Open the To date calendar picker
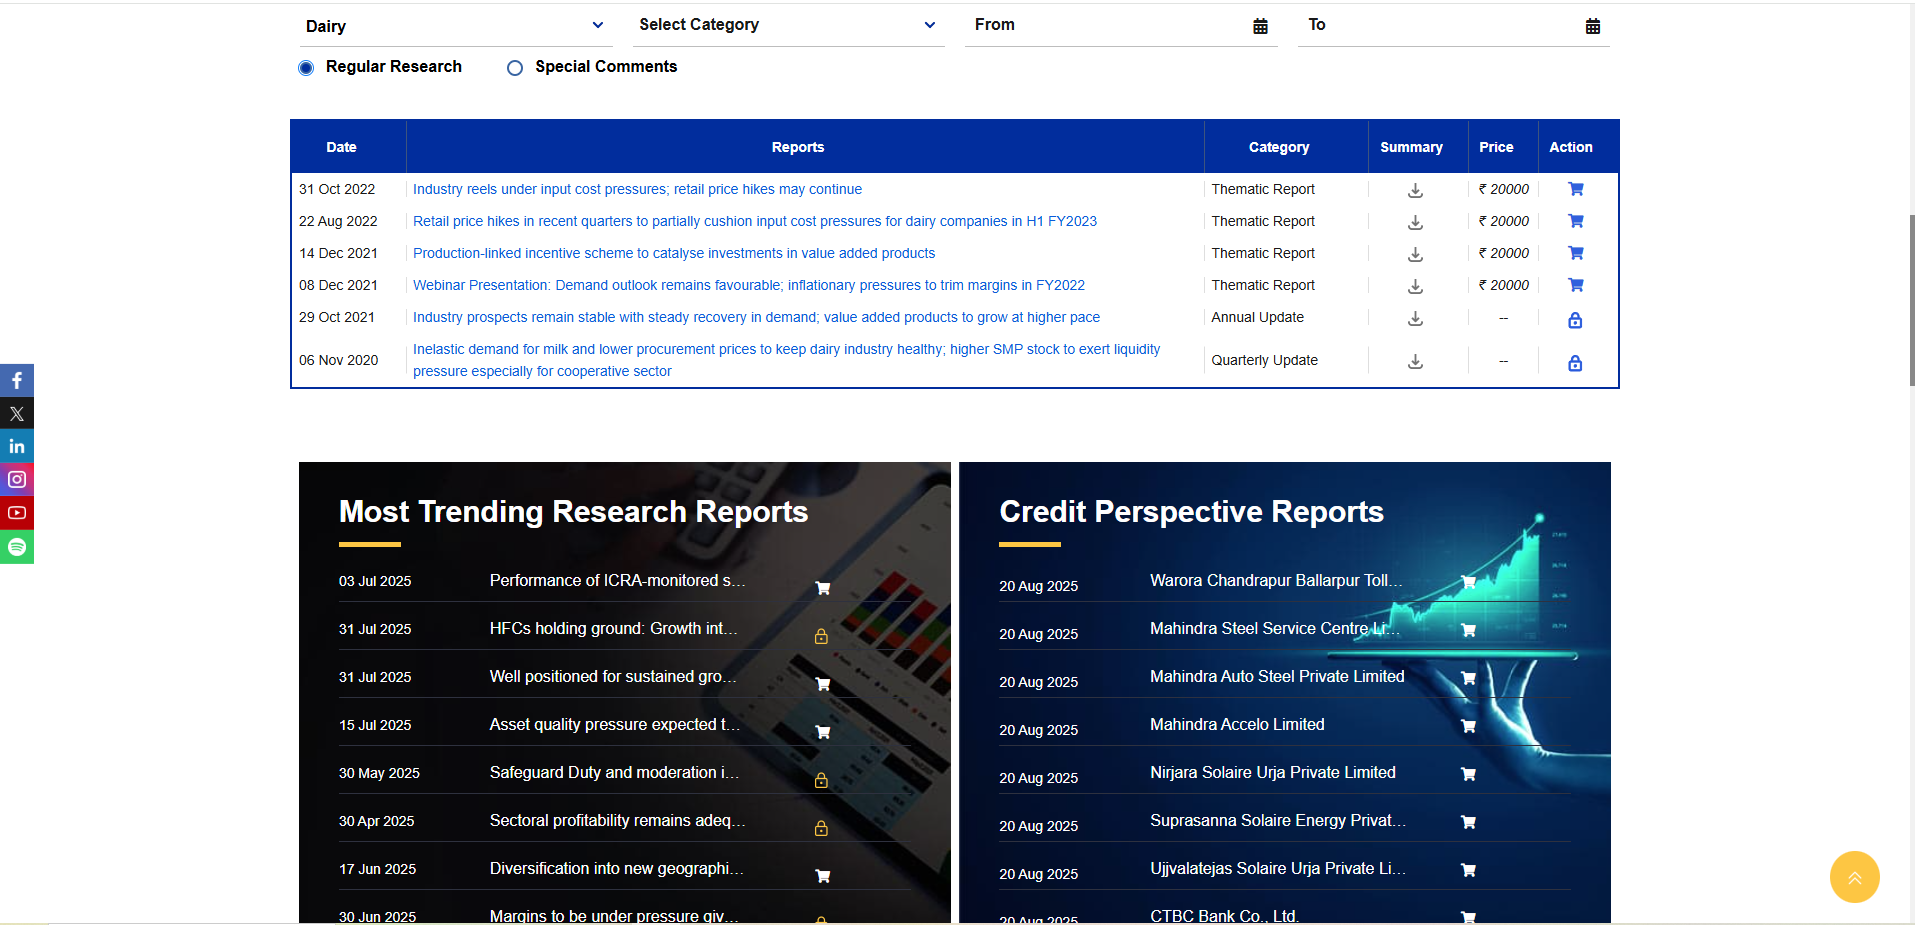The image size is (1915, 925). [1592, 26]
